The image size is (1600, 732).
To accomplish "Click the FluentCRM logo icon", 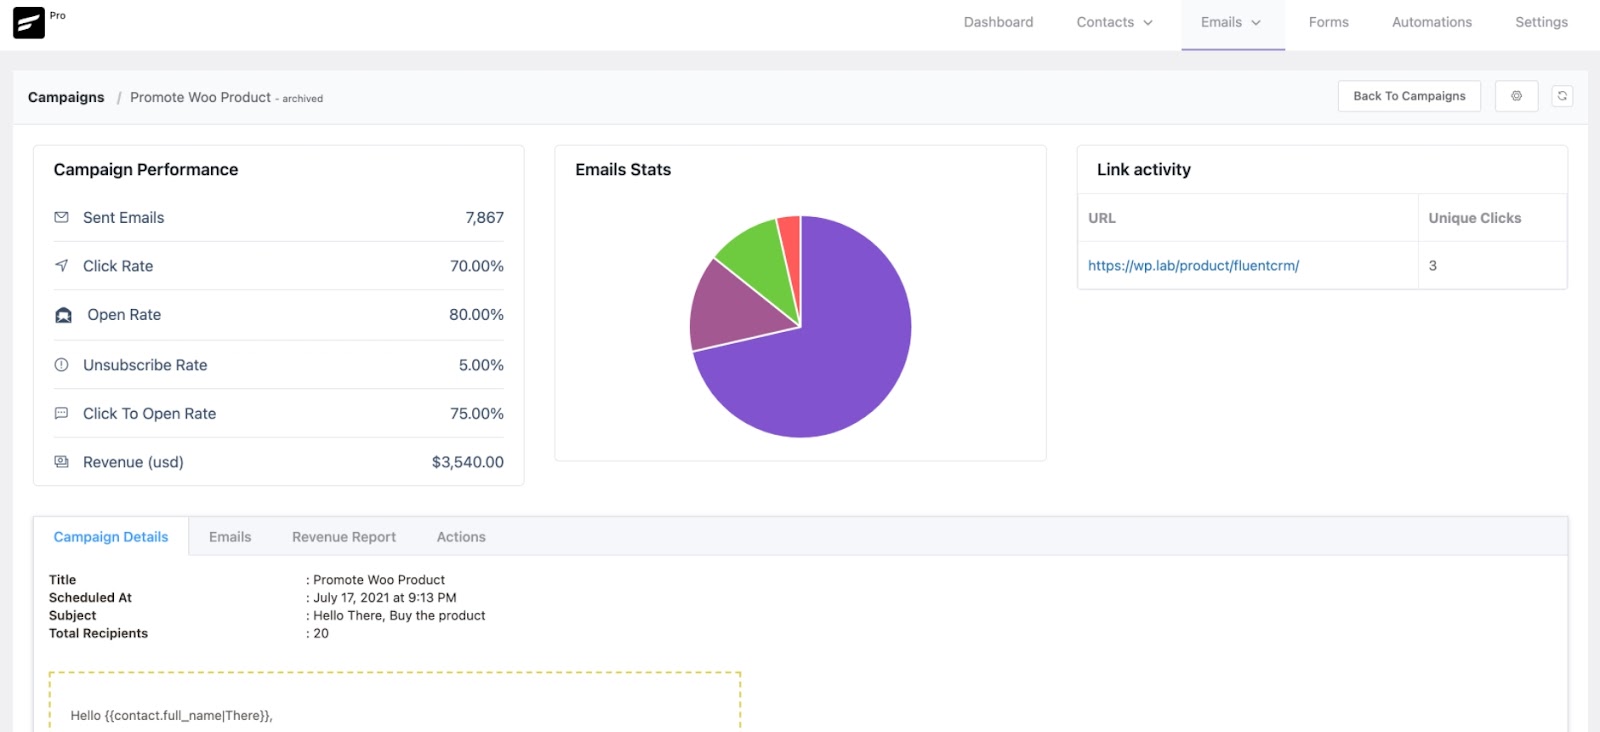I will [x=29, y=22].
